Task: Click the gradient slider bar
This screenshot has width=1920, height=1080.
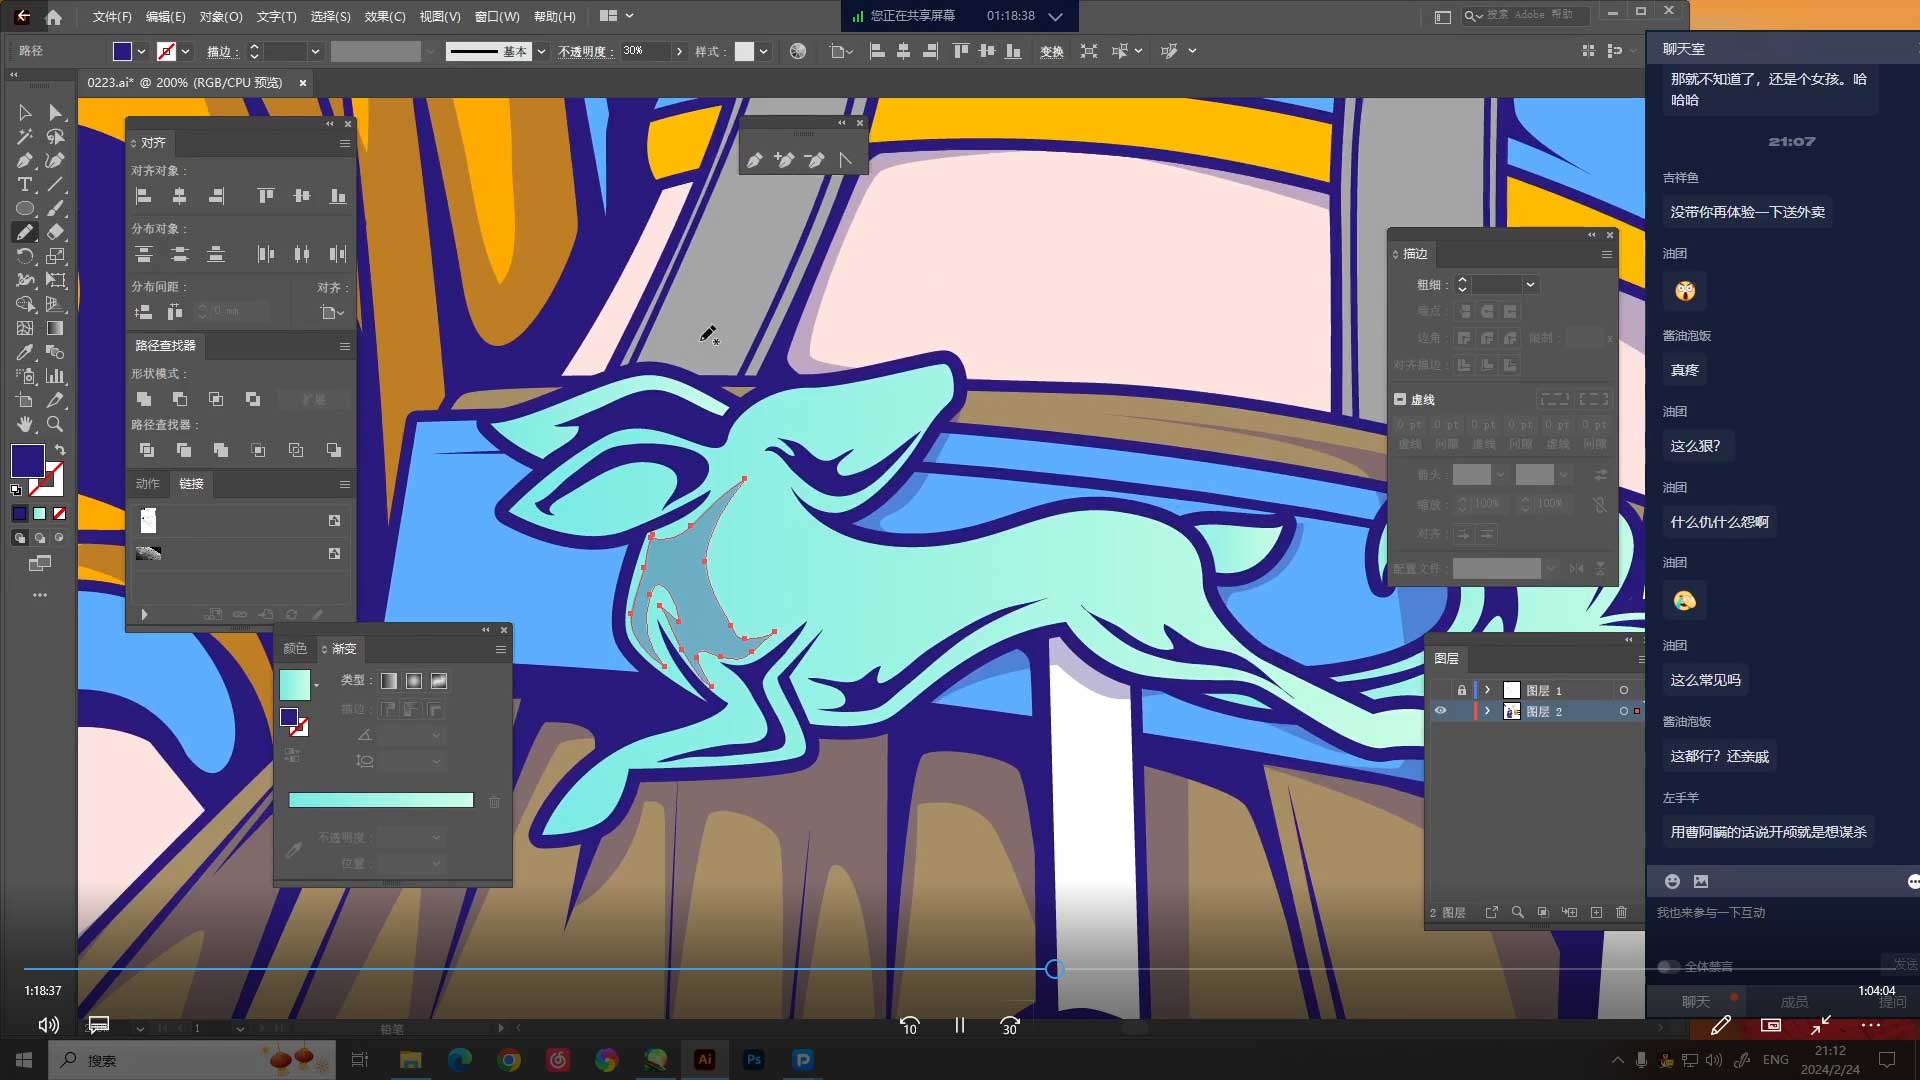Action: point(380,800)
